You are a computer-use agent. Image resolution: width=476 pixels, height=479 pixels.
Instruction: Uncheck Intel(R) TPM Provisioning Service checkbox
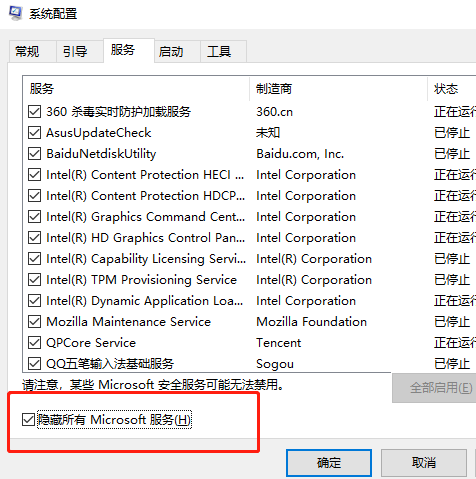click(x=34, y=280)
